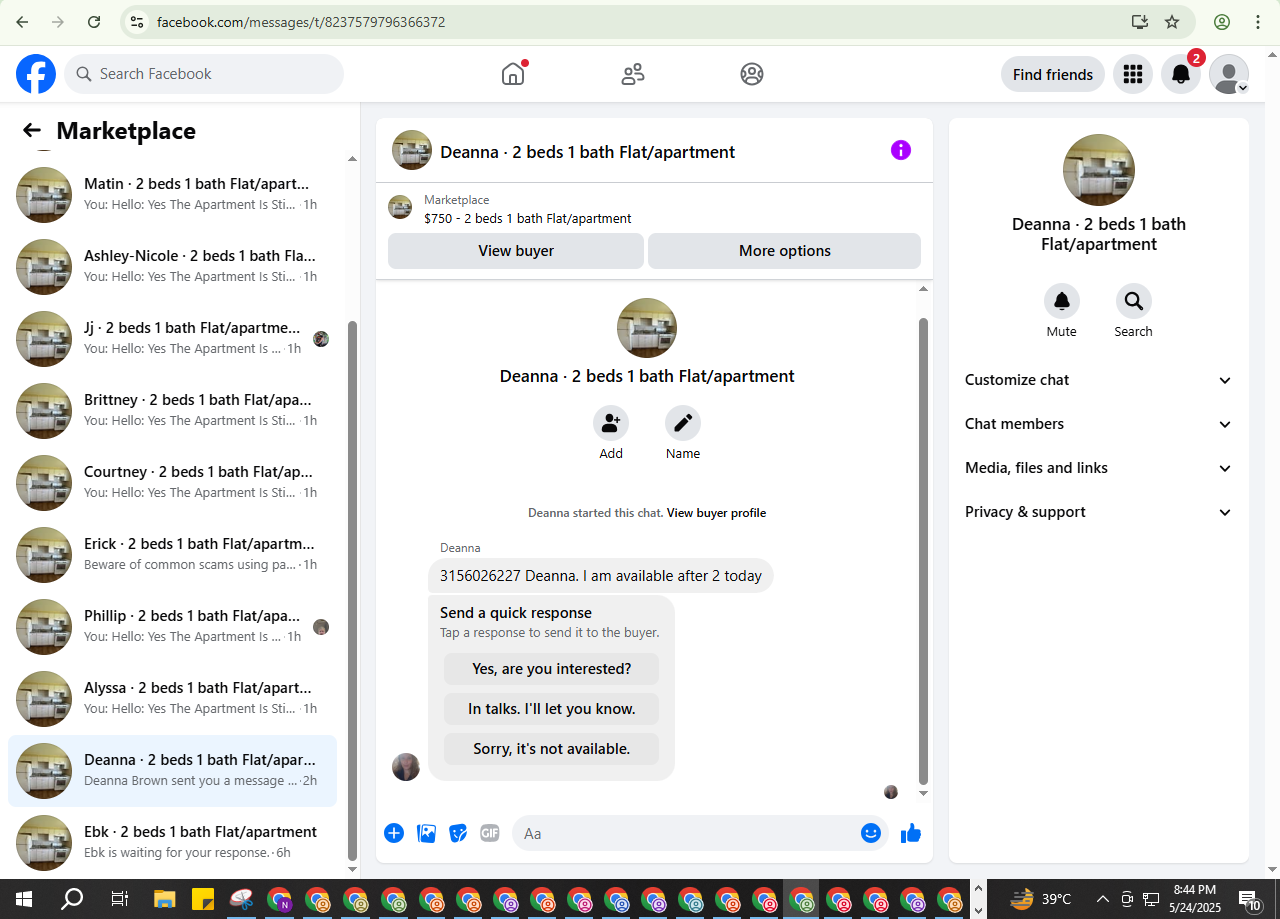Open the Matin conversation
Viewport: 1280px width, 919px height.
click(172, 195)
